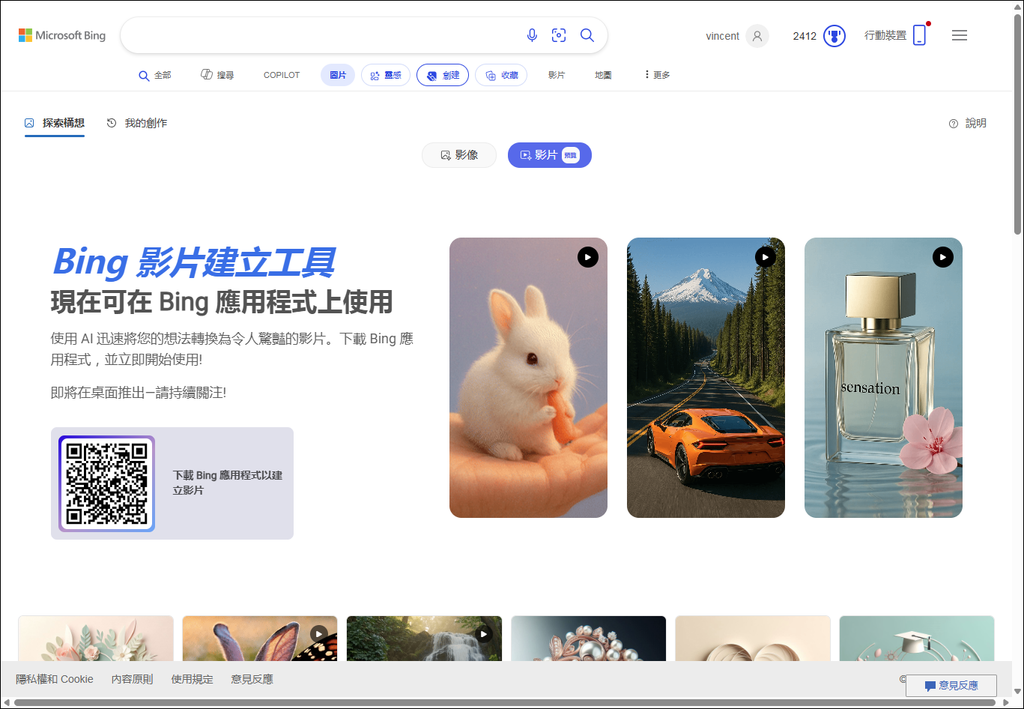Click the vertical scrollbar thumb

[x=1017, y=124]
